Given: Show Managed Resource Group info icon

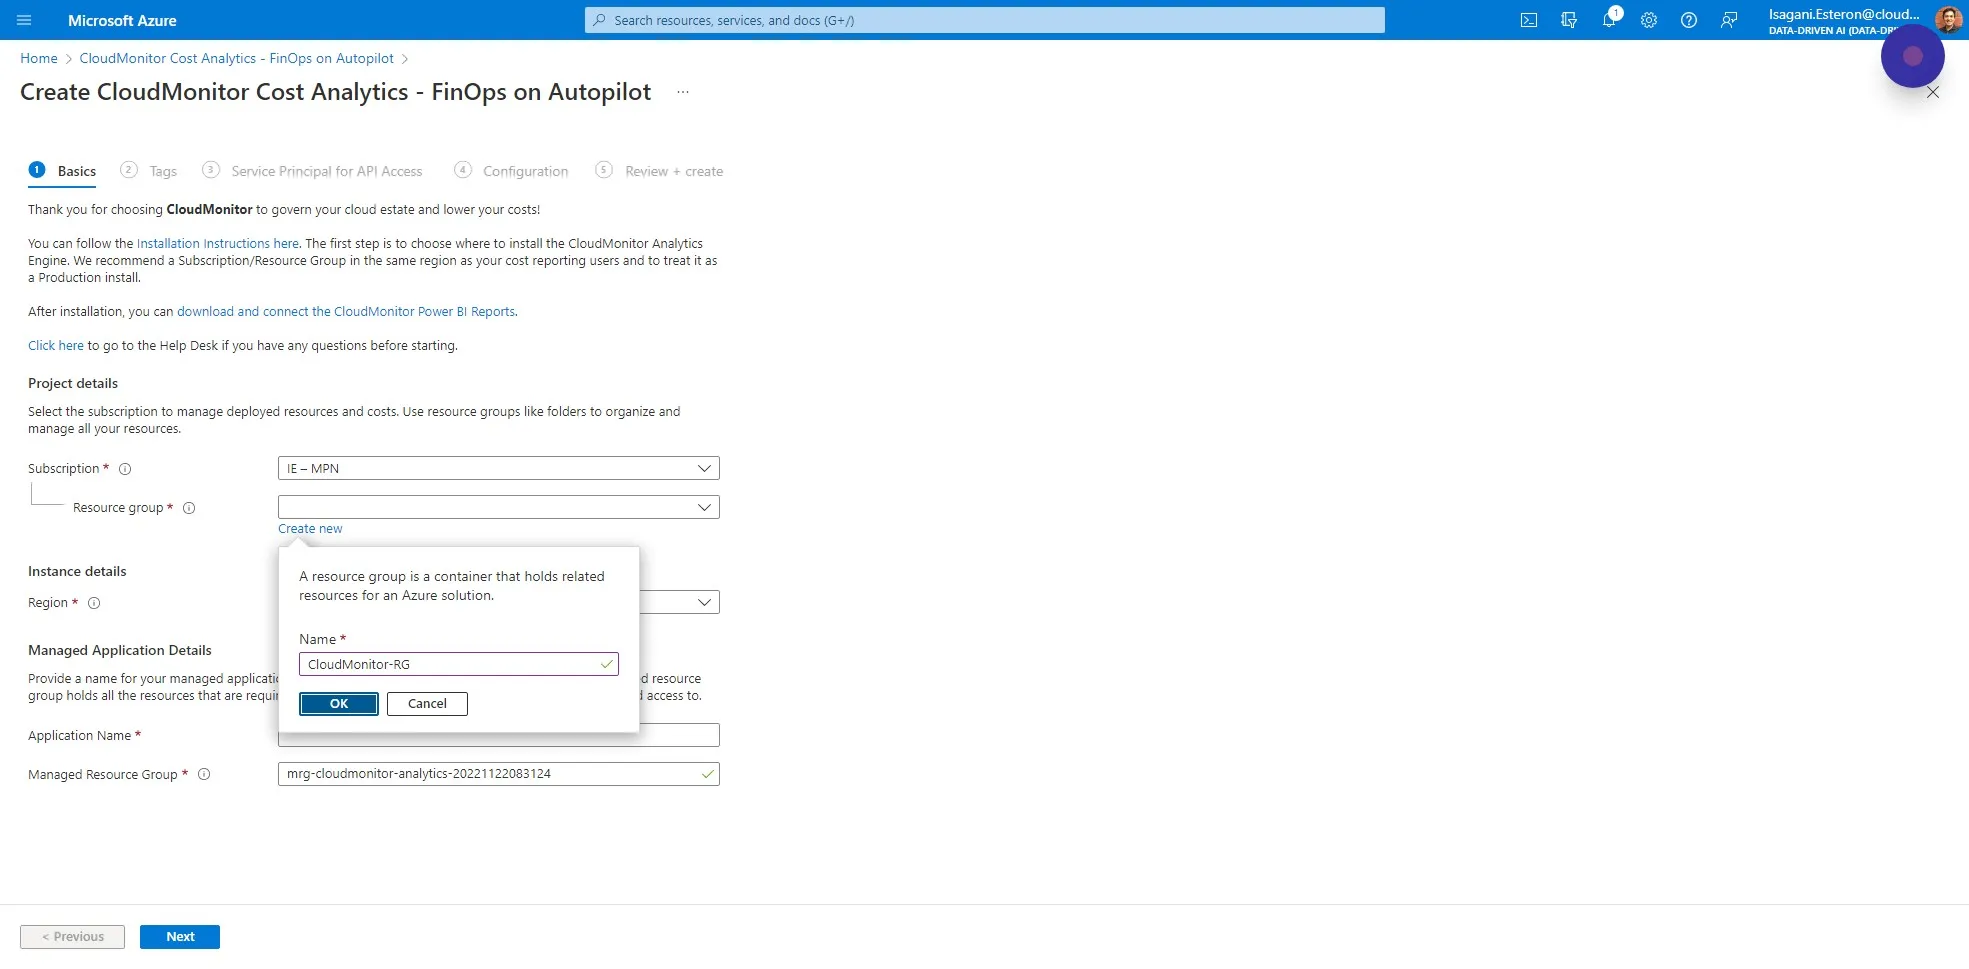Looking at the screenshot, I should [x=204, y=774].
